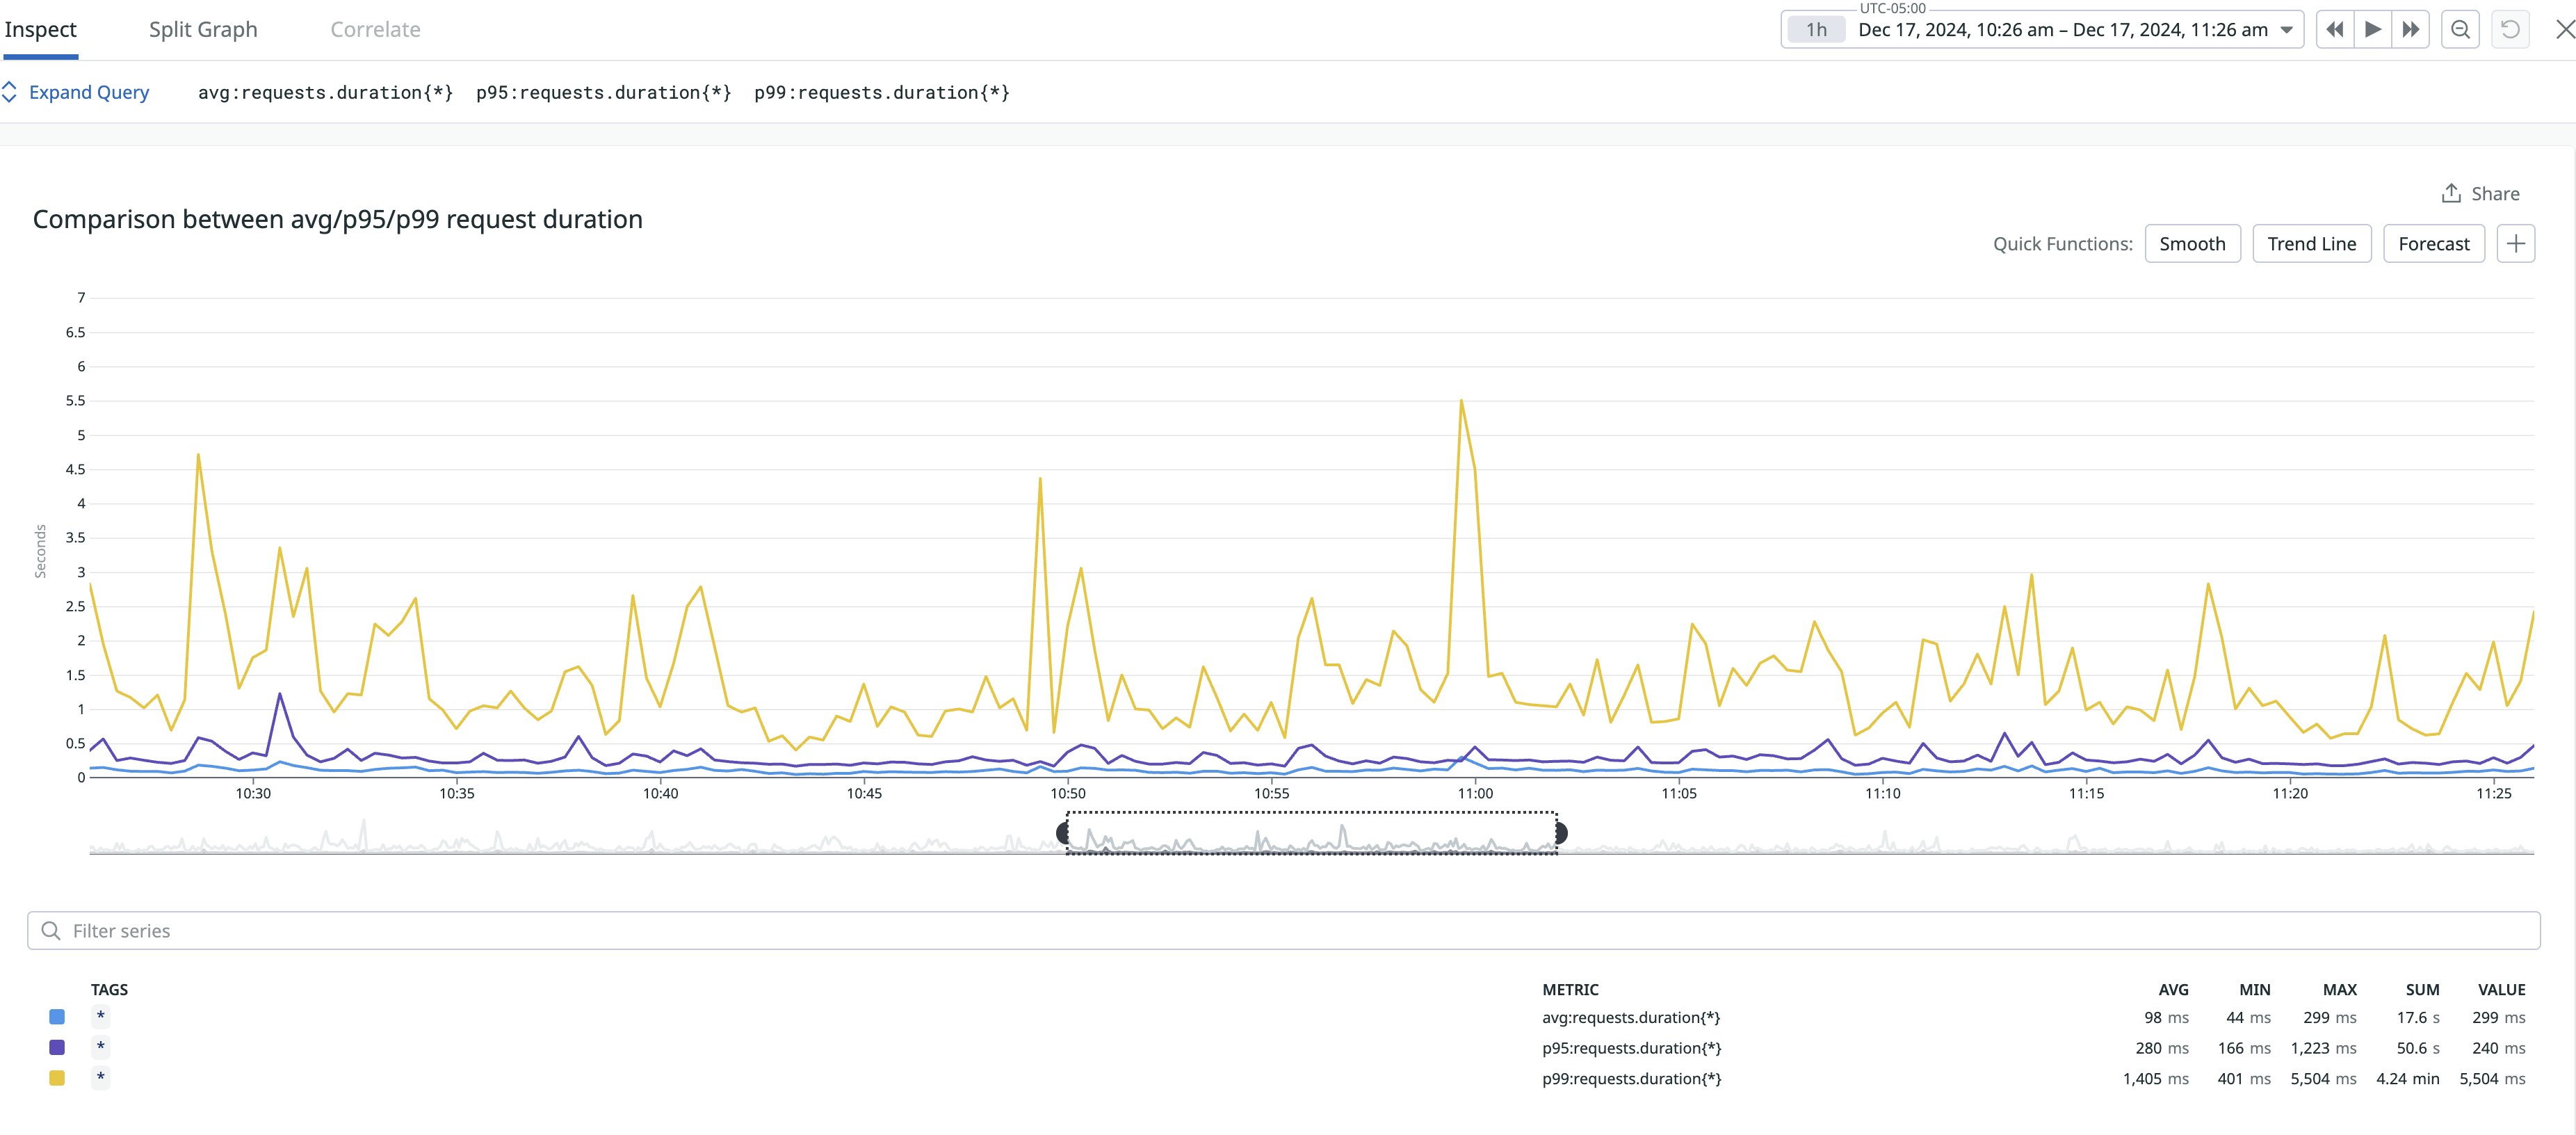Switch to the Split Graph tab
2576x1135 pixels.
(203, 30)
